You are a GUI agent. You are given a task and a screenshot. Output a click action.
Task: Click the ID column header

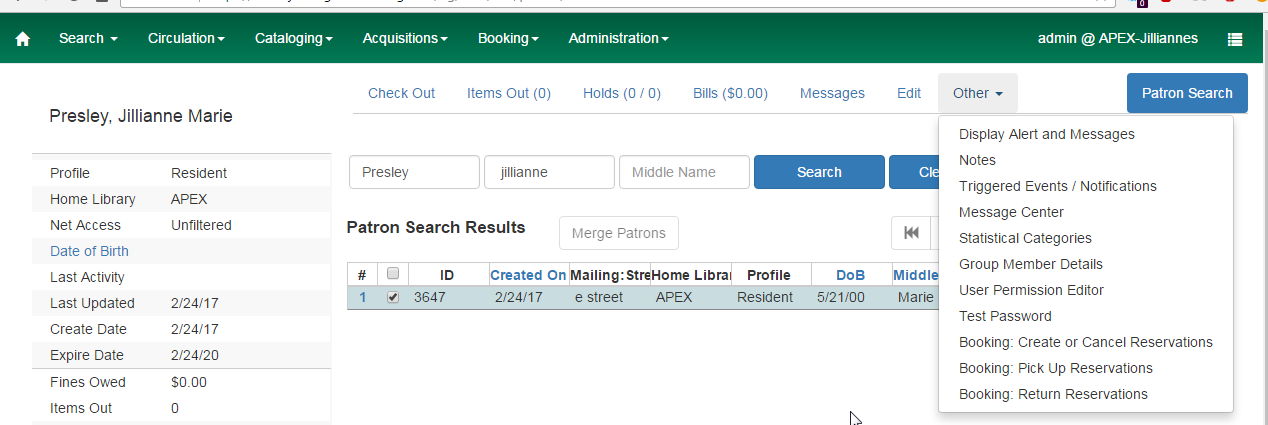[x=447, y=275]
